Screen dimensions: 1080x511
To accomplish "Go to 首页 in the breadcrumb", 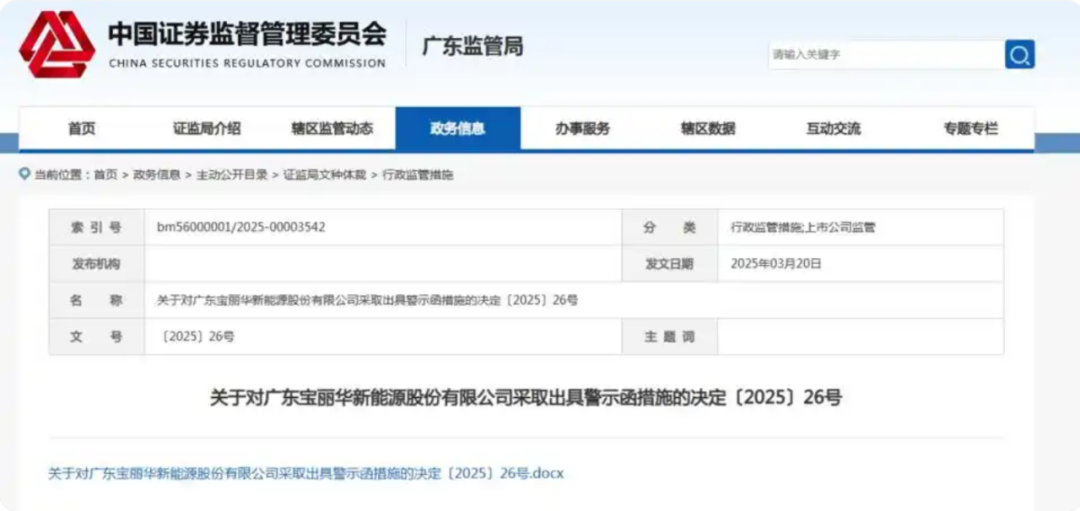I will 106,175.
